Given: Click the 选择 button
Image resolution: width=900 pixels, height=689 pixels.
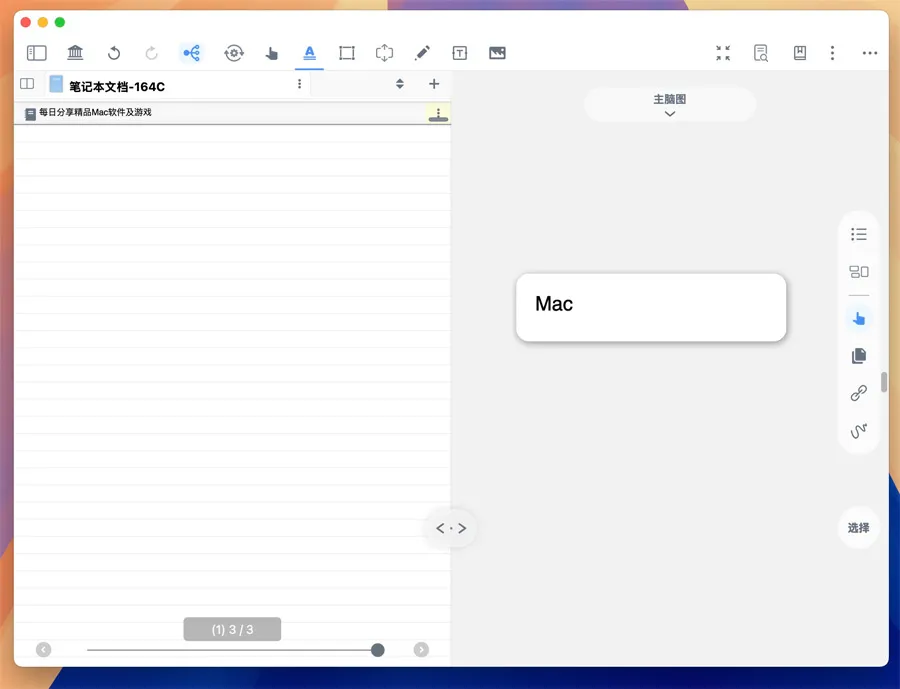Looking at the screenshot, I should coord(858,528).
